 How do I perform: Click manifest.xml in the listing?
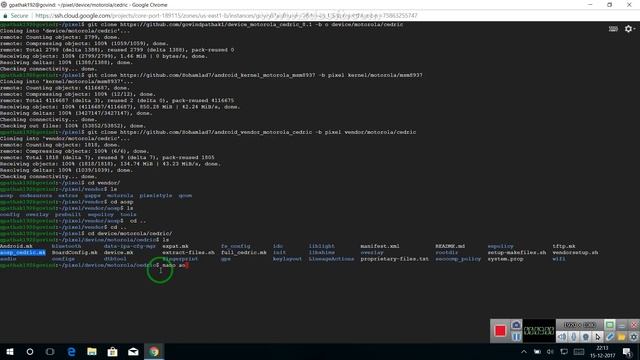tap(380, 246)
